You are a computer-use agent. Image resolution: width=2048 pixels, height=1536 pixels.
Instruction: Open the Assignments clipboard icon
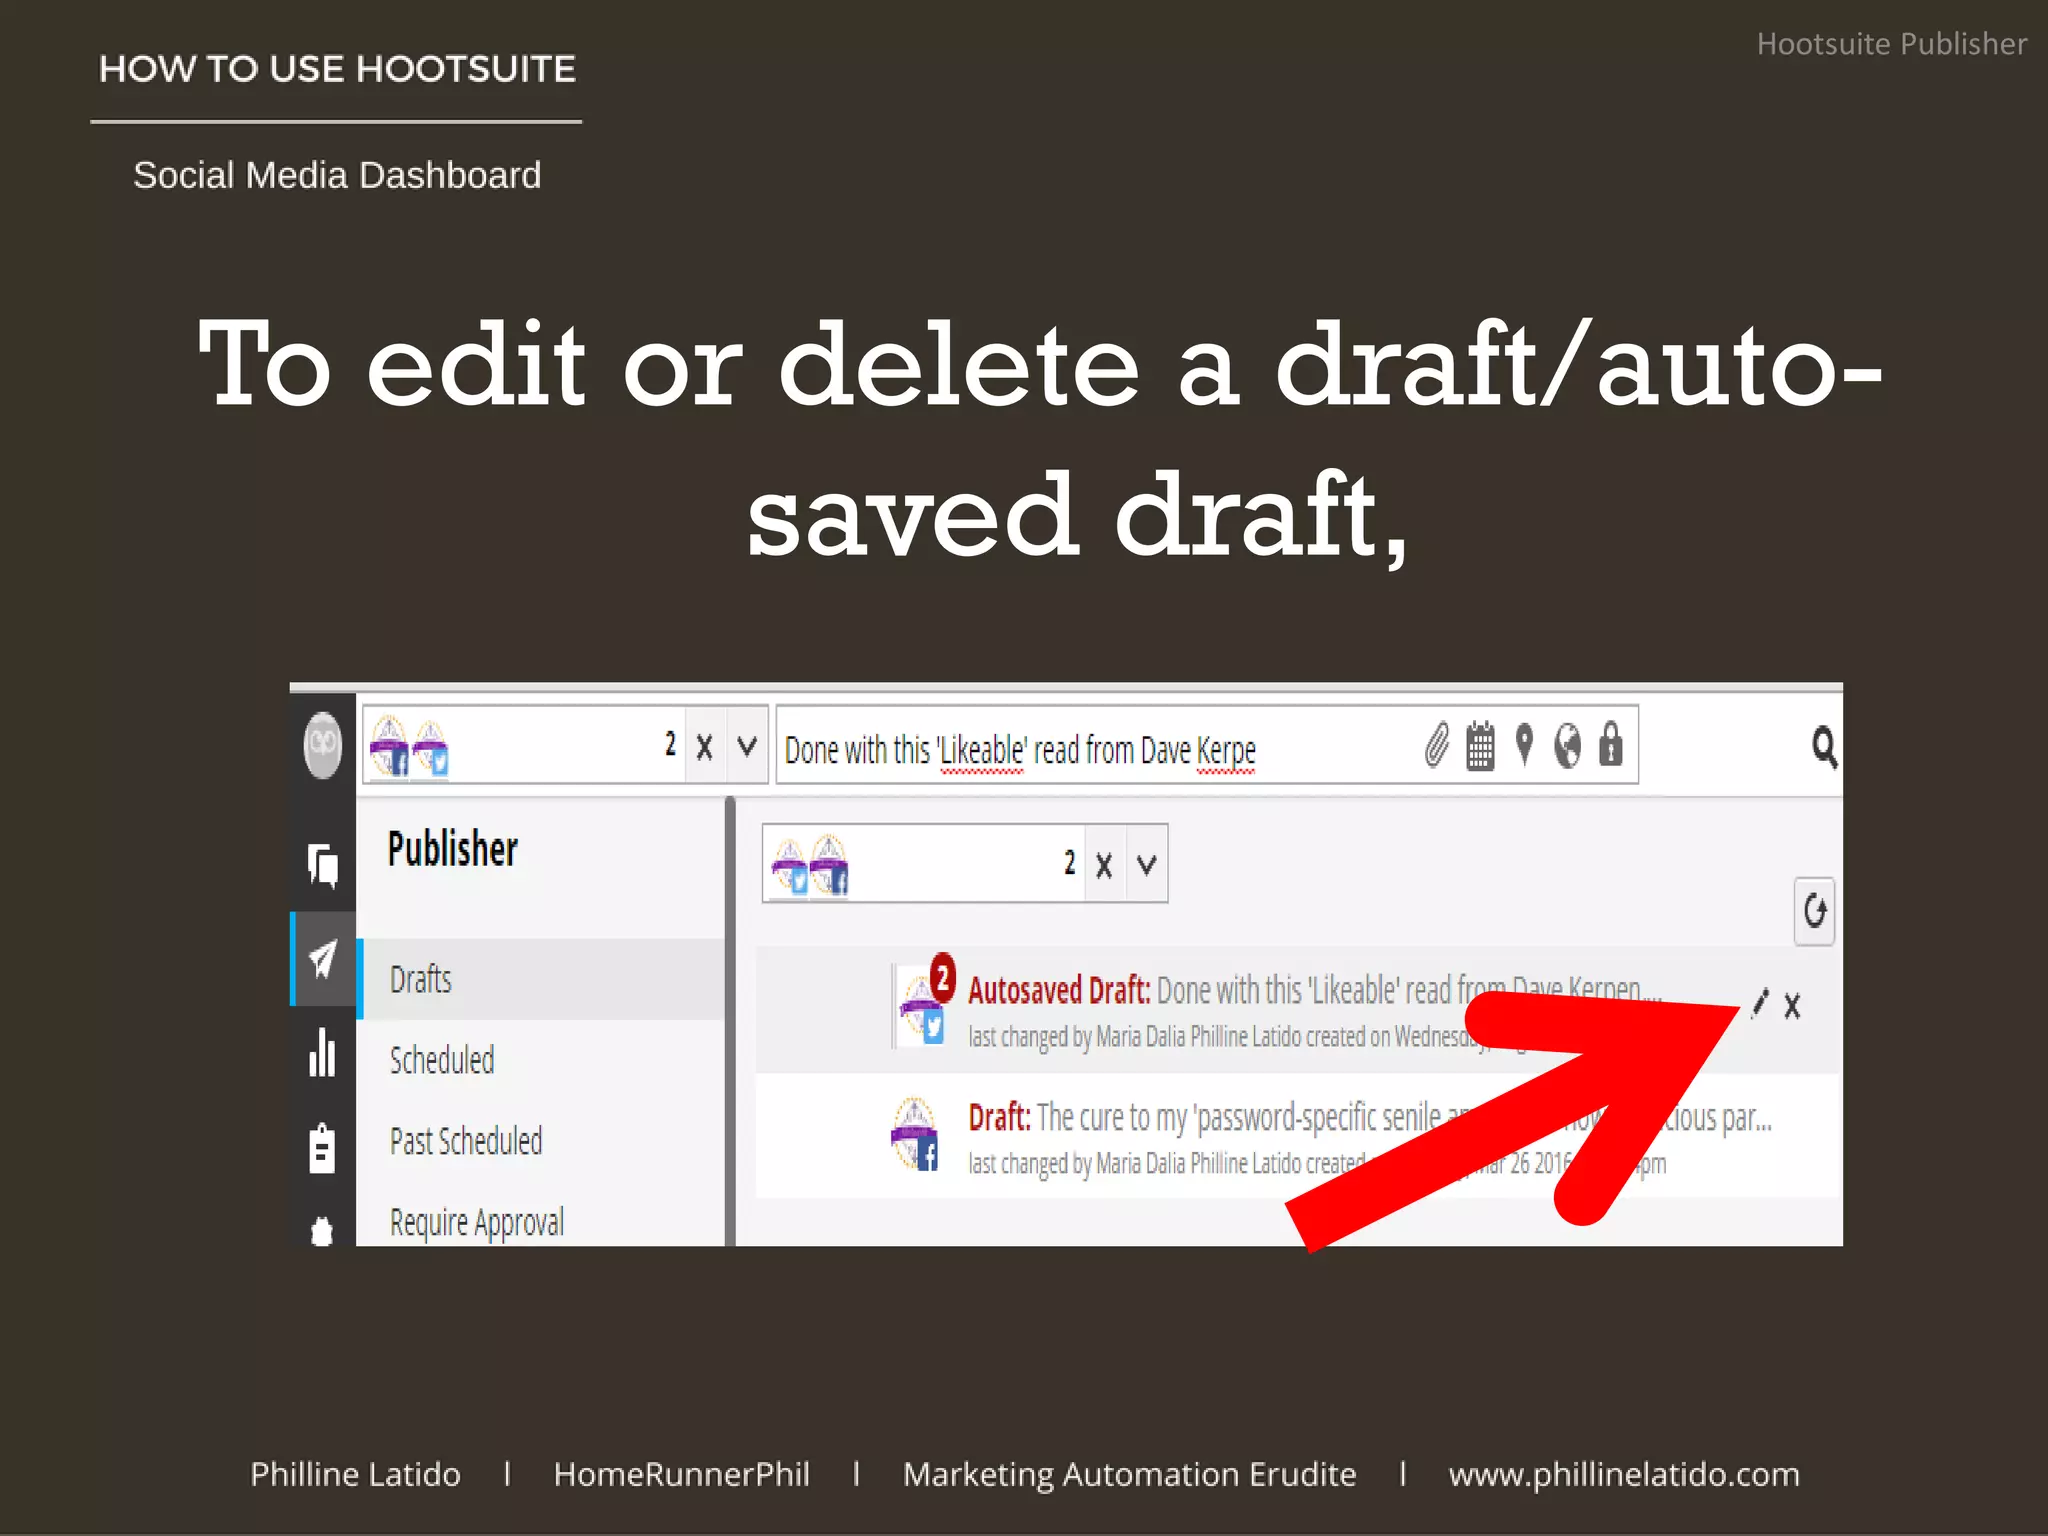point(322,1147)
